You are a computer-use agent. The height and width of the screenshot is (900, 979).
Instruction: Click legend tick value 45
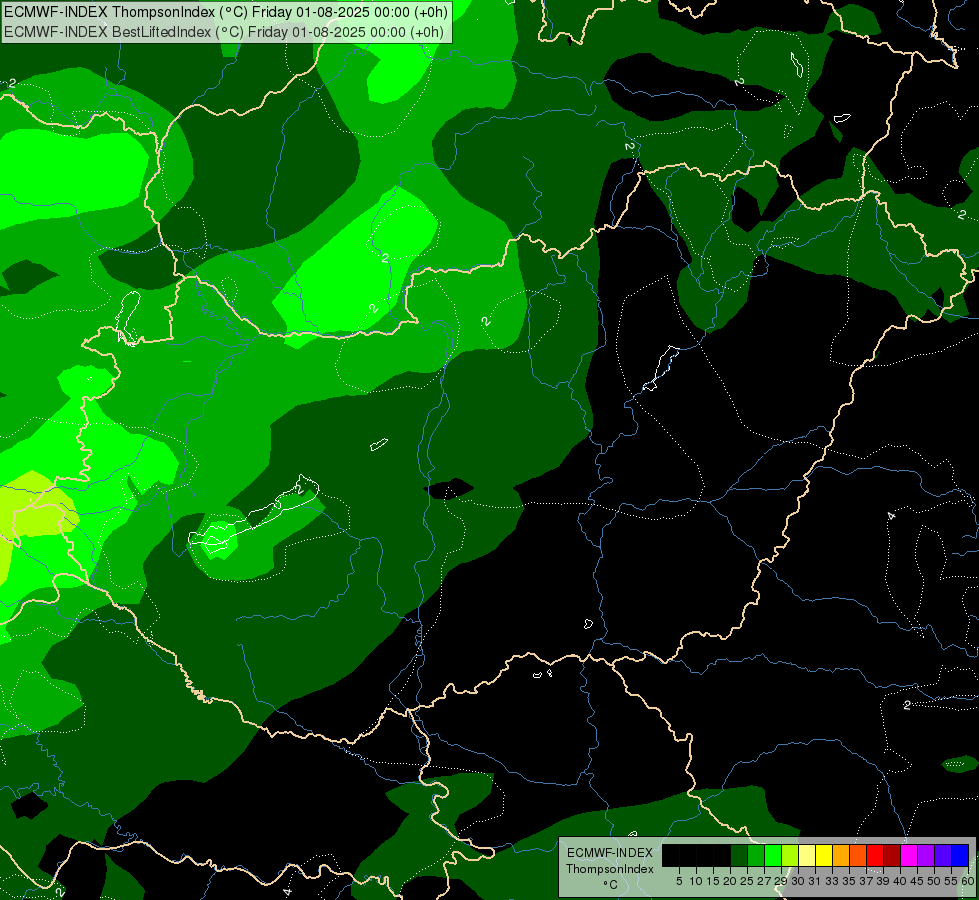click(917, 881)
